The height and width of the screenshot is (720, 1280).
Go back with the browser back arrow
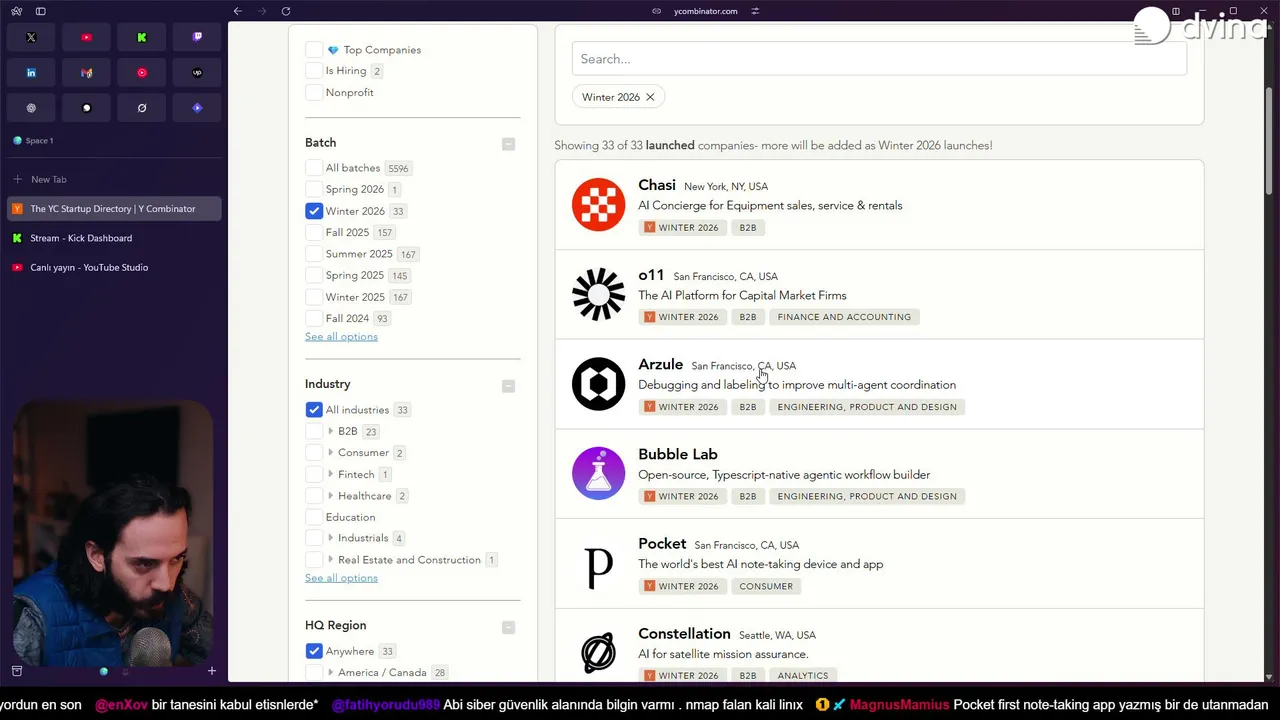coord(238,11)
